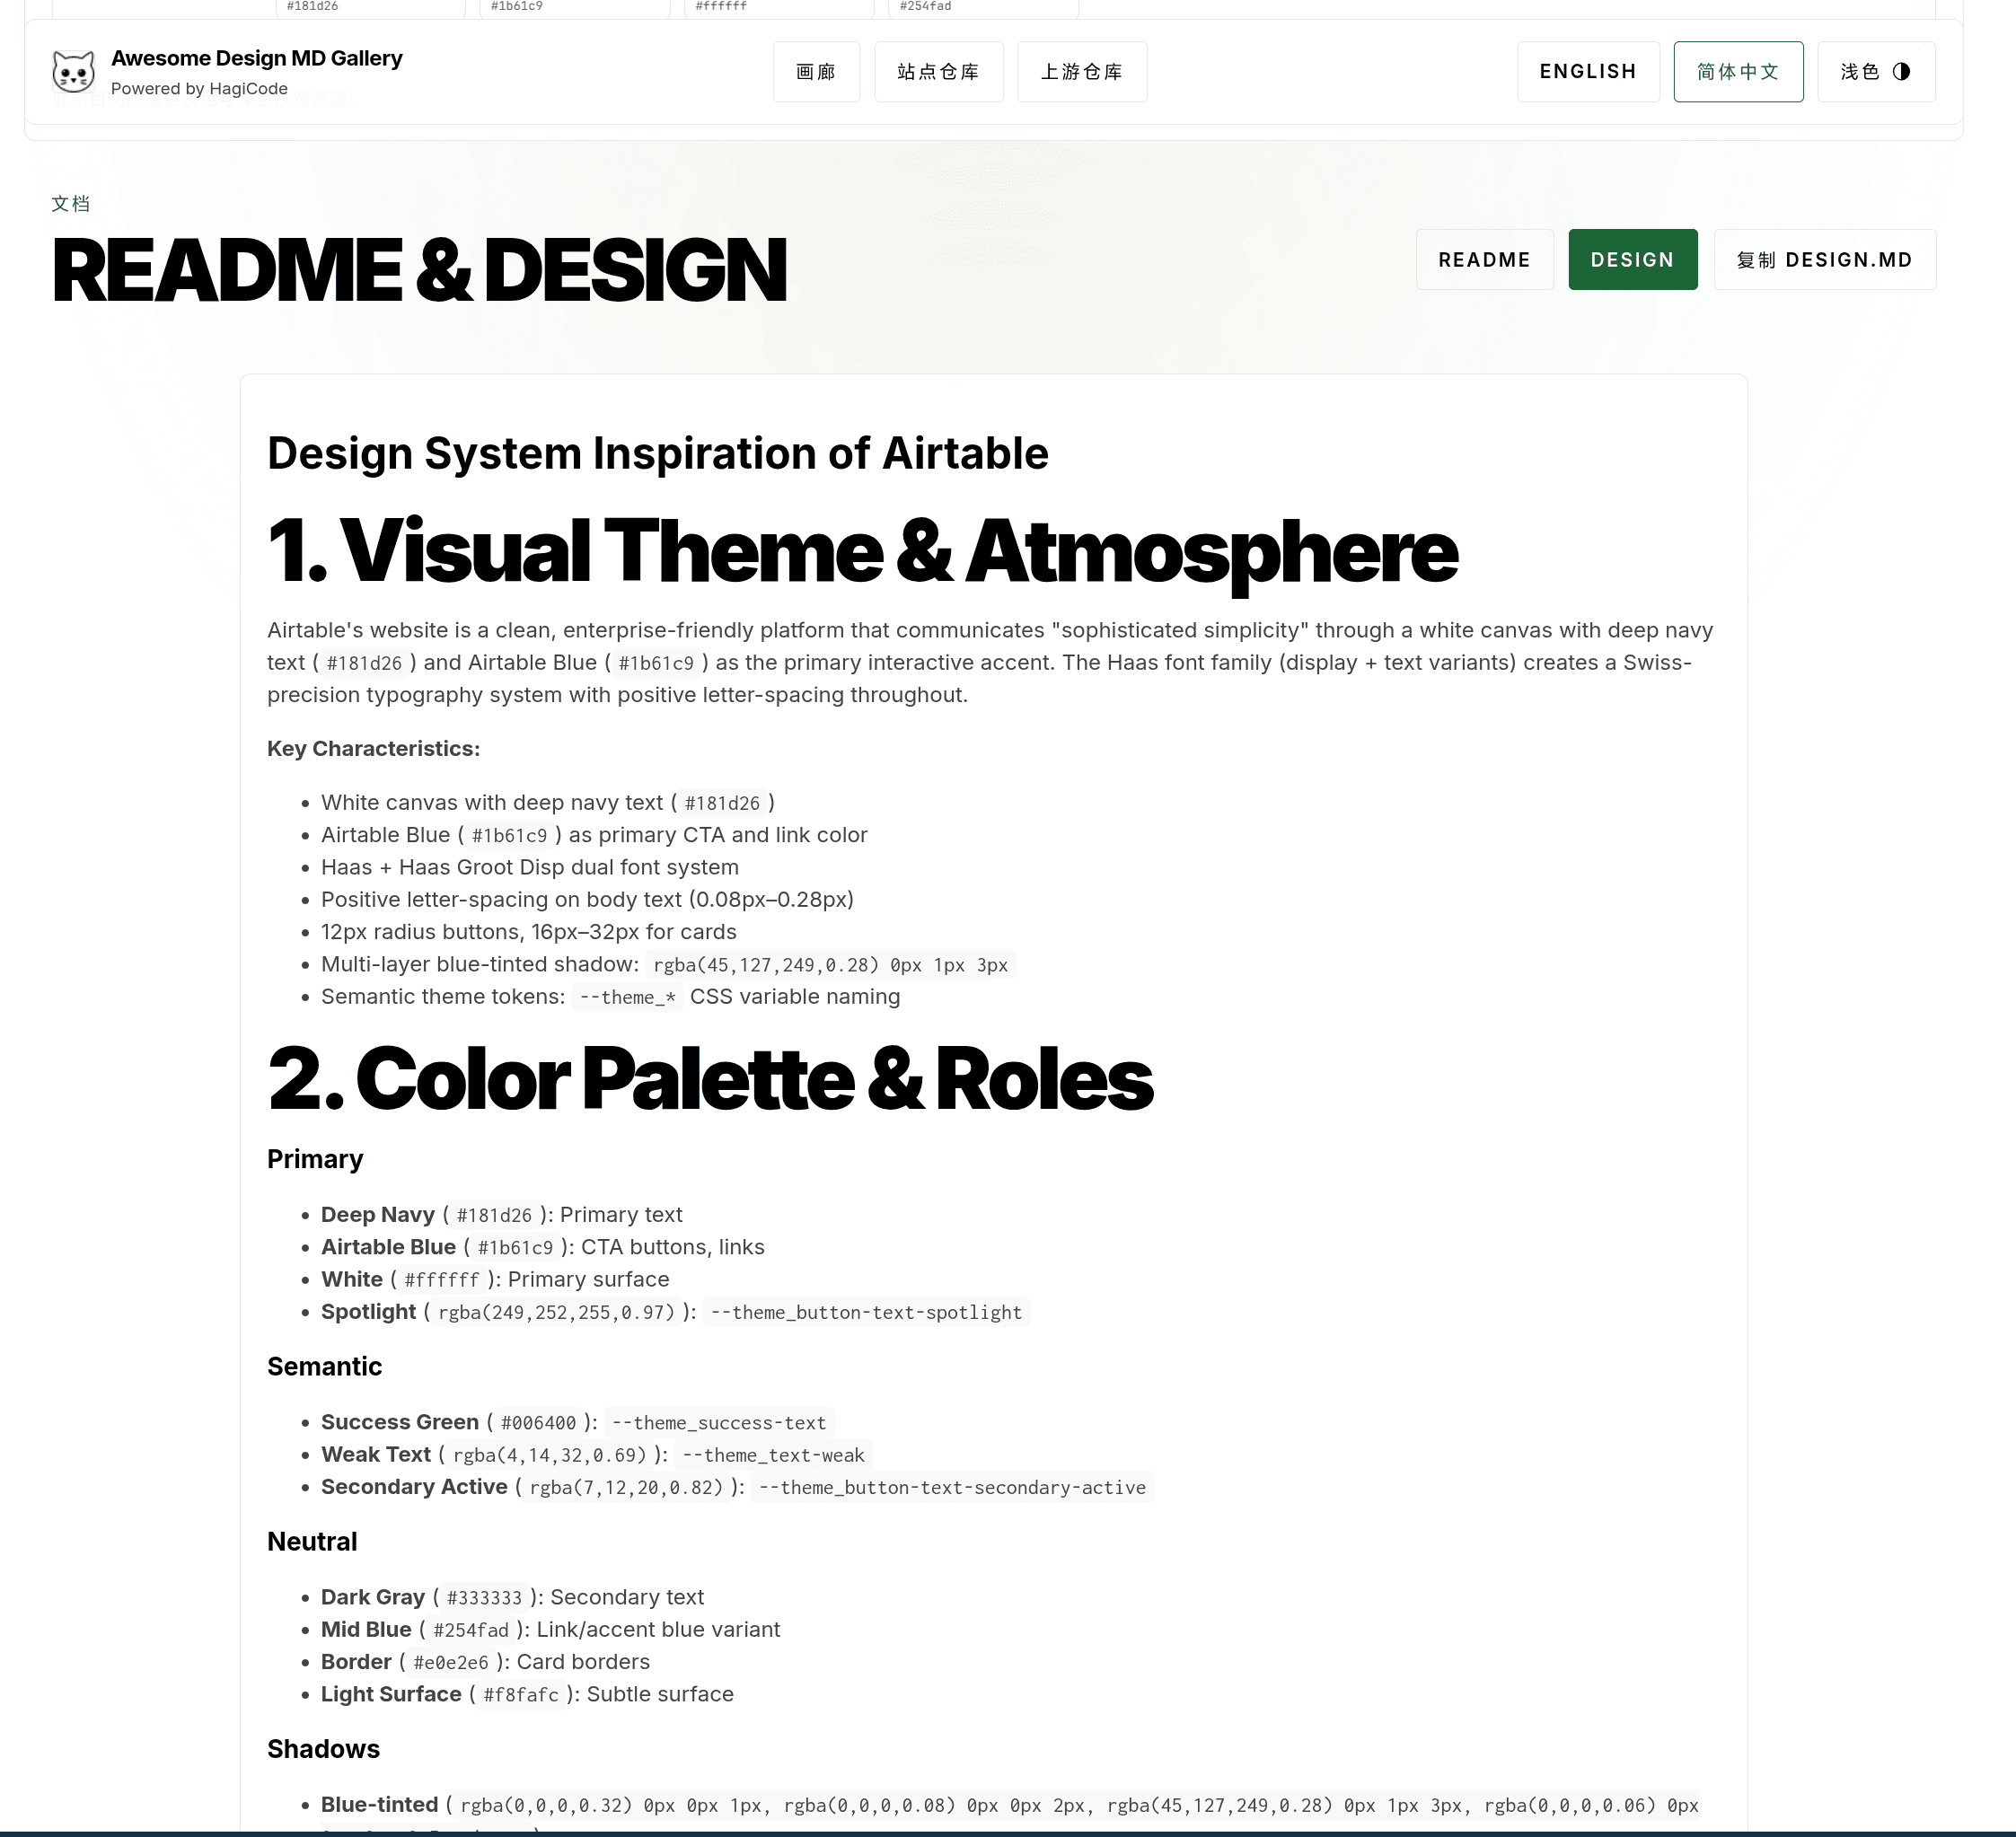Click the Awesome Design MD Gallery title
This screenshot has height=1837, width=2016.
point(256,58)
